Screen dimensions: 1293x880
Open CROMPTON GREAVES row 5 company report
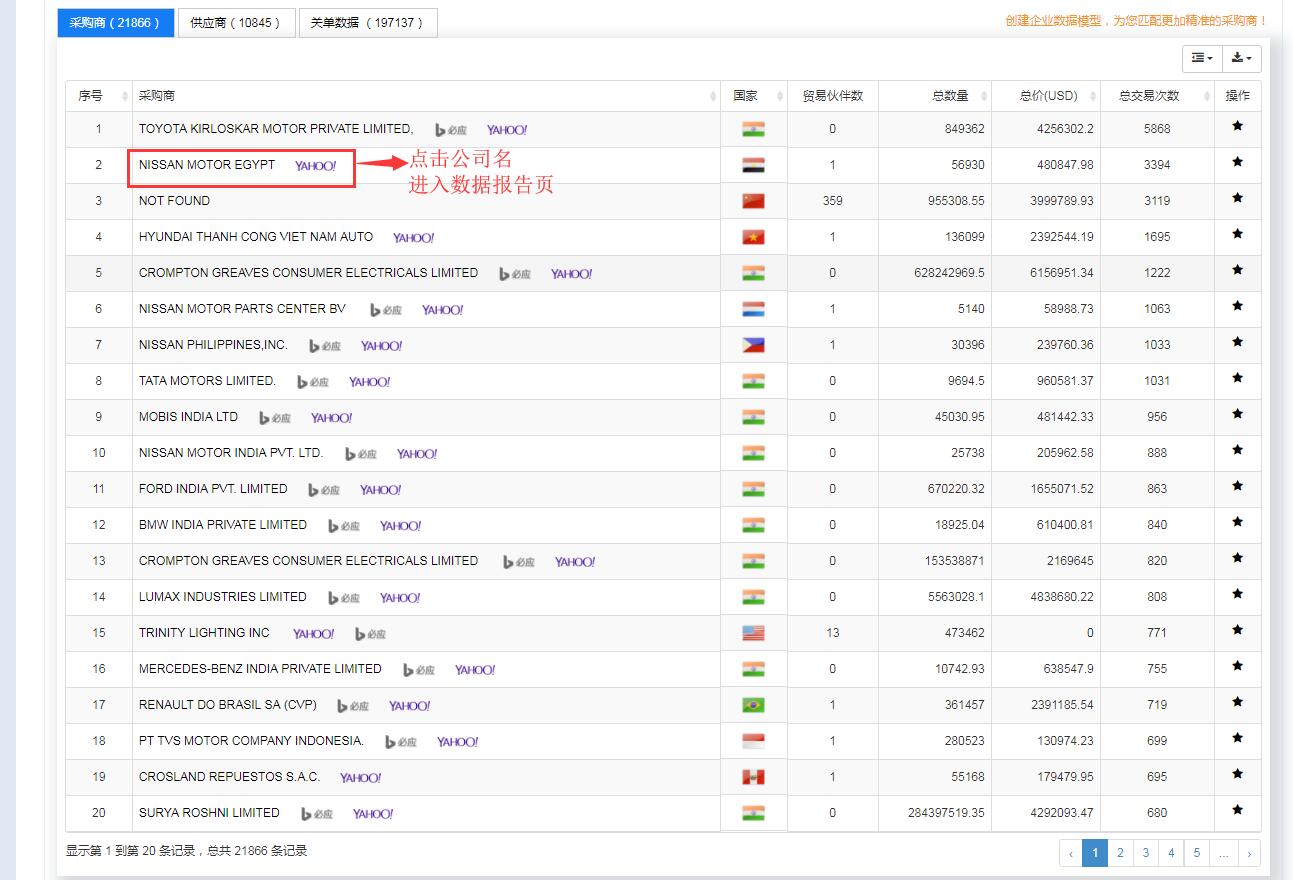308,273
